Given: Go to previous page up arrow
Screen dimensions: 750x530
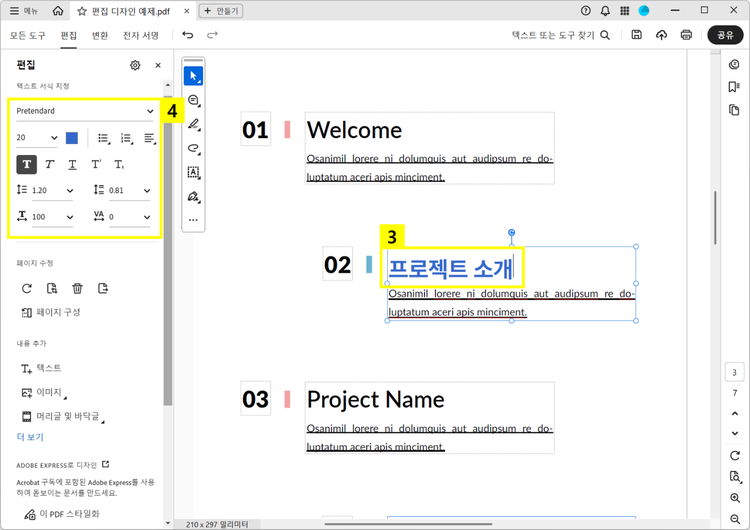Looking at the screenshot, I should (735, 414).
